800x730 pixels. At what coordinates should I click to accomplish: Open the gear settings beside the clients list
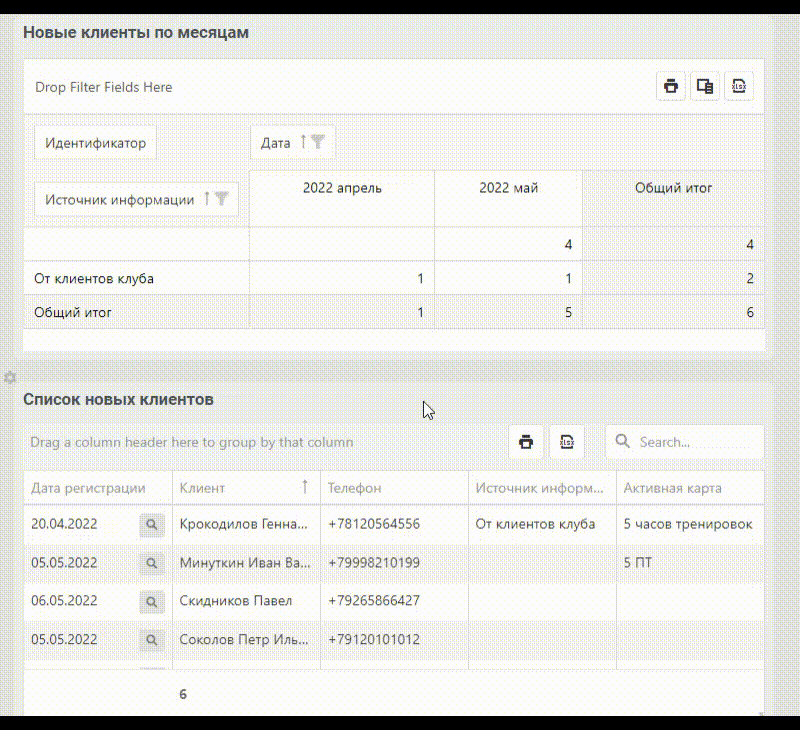click(10, 377)
